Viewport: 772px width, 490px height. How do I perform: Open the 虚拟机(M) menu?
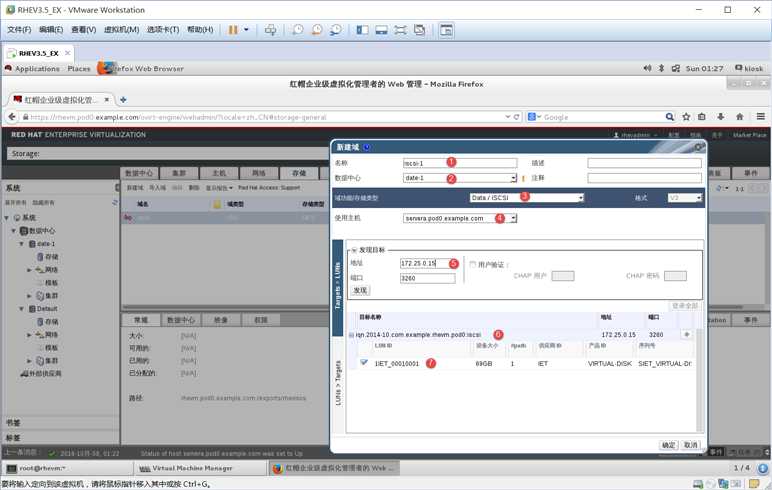(x=122, y=30)
